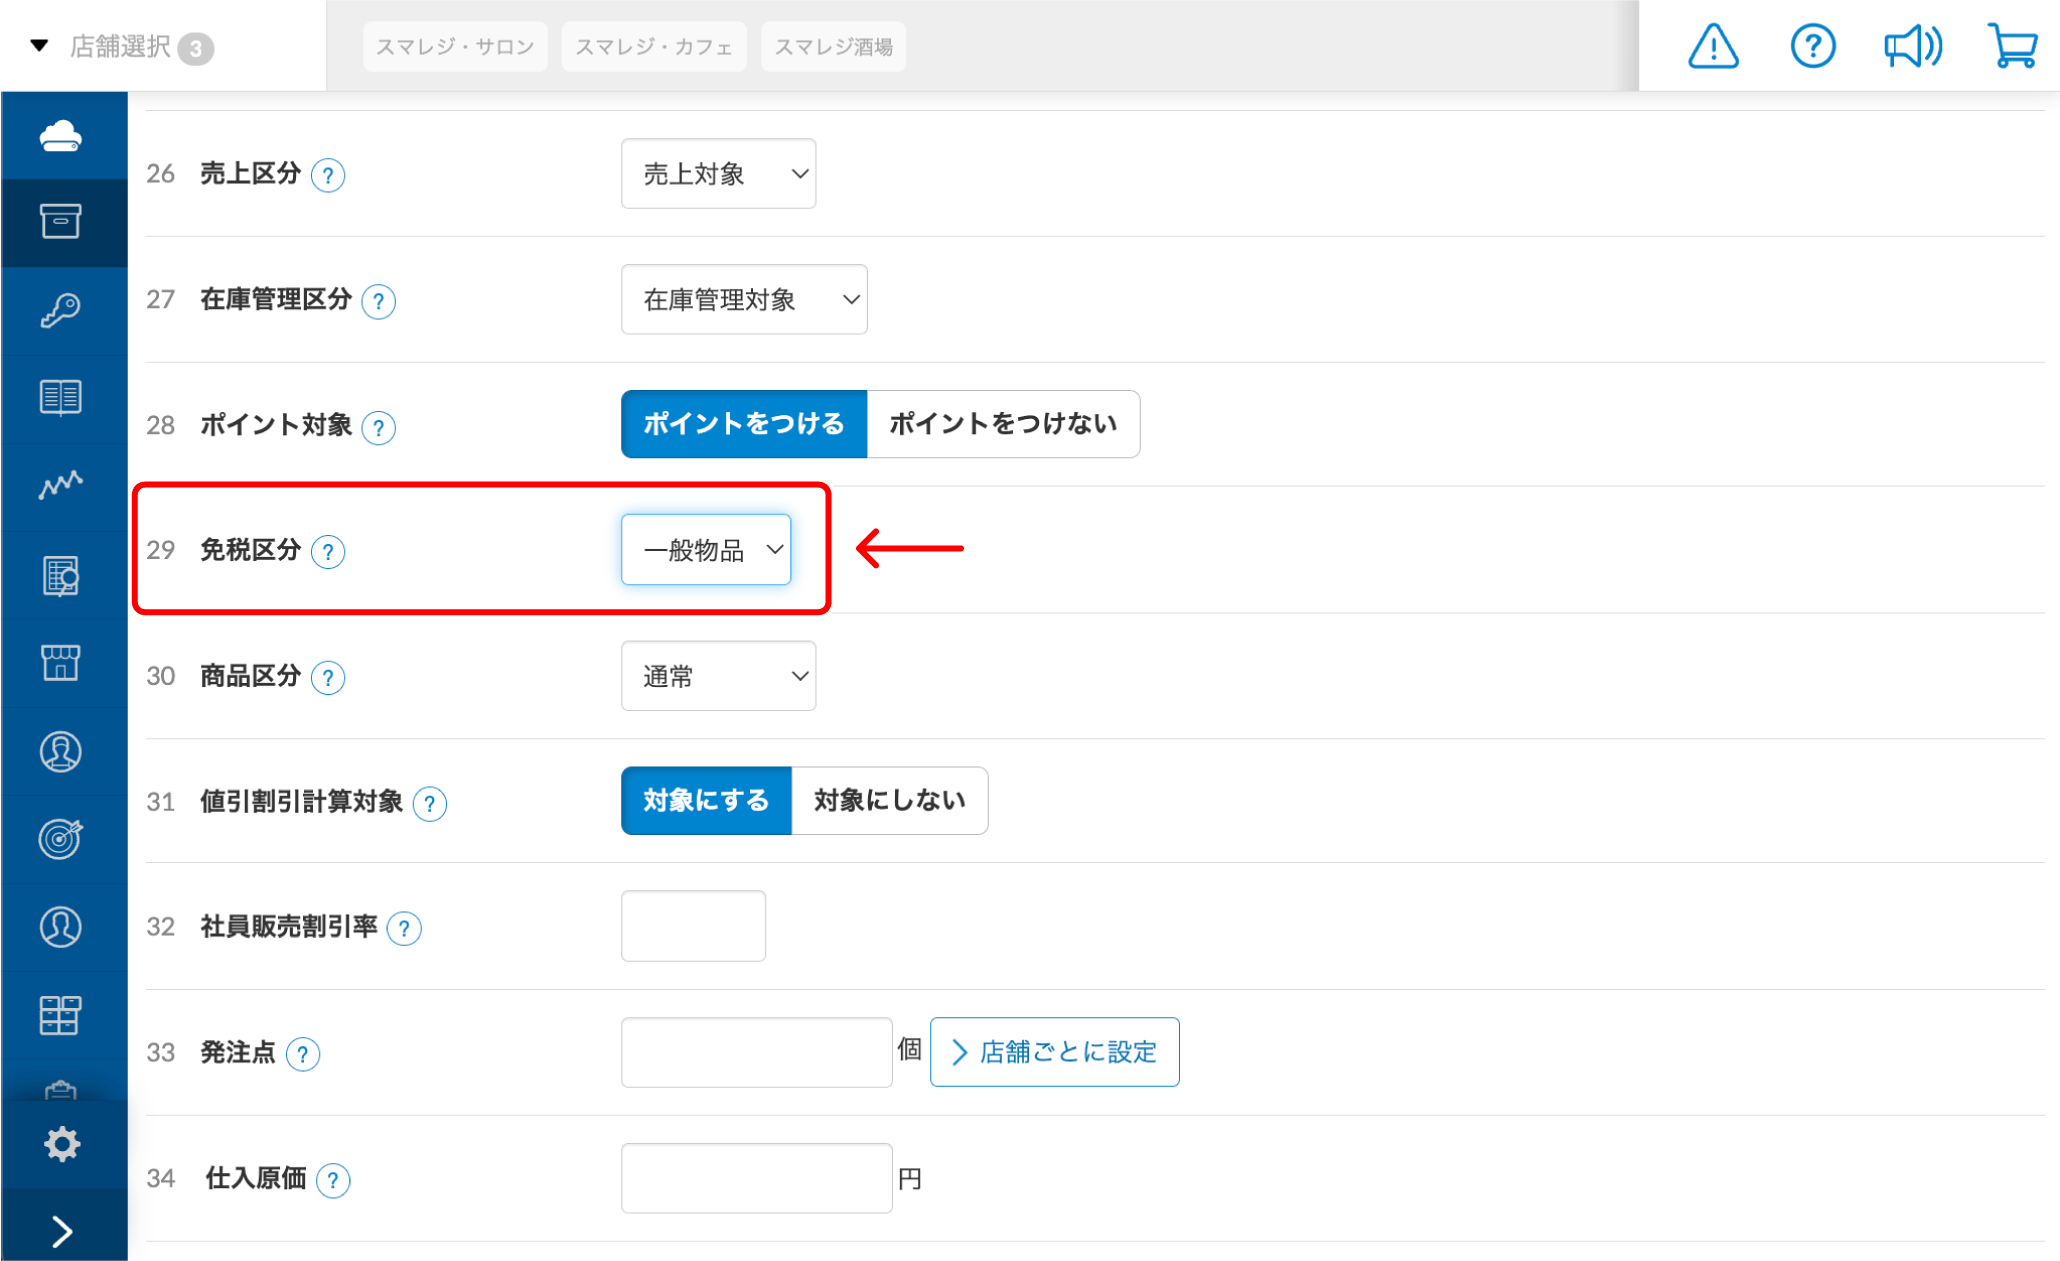Open the settings gear in sidebar

pyautogui.click(x=61, y=1144)
